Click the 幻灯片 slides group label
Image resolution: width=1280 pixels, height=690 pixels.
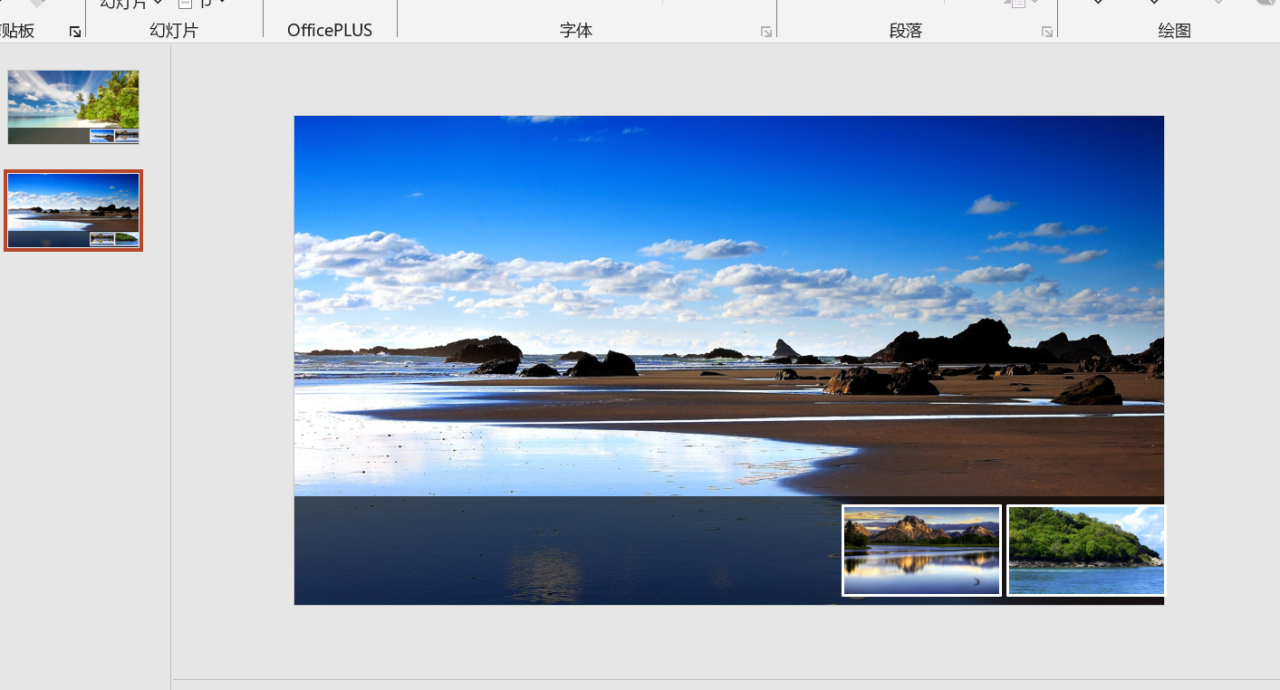pyautogui.click(x=174, y=31)
